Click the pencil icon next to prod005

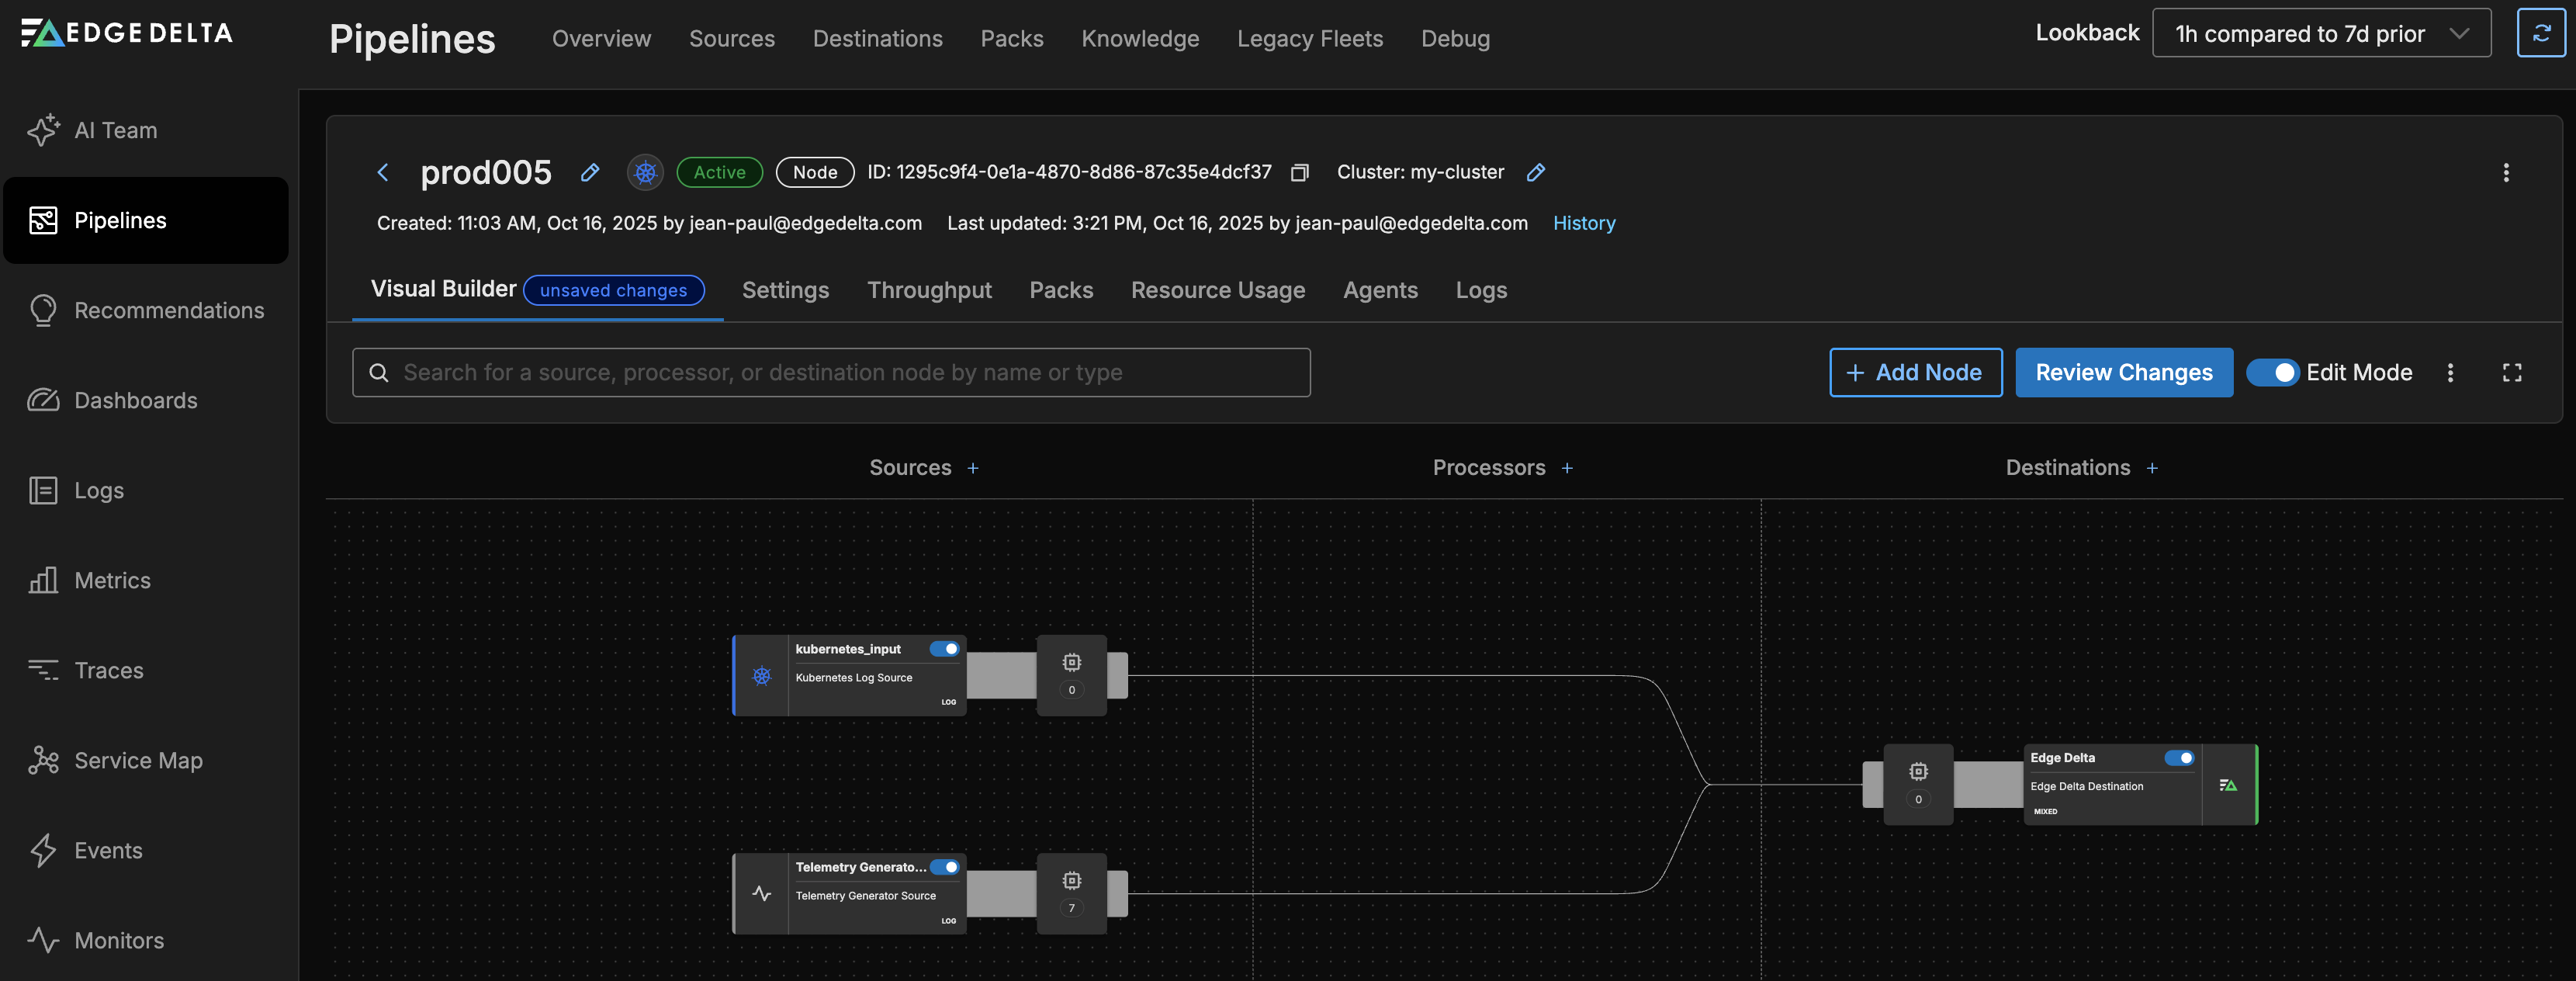tap(590, 172)
